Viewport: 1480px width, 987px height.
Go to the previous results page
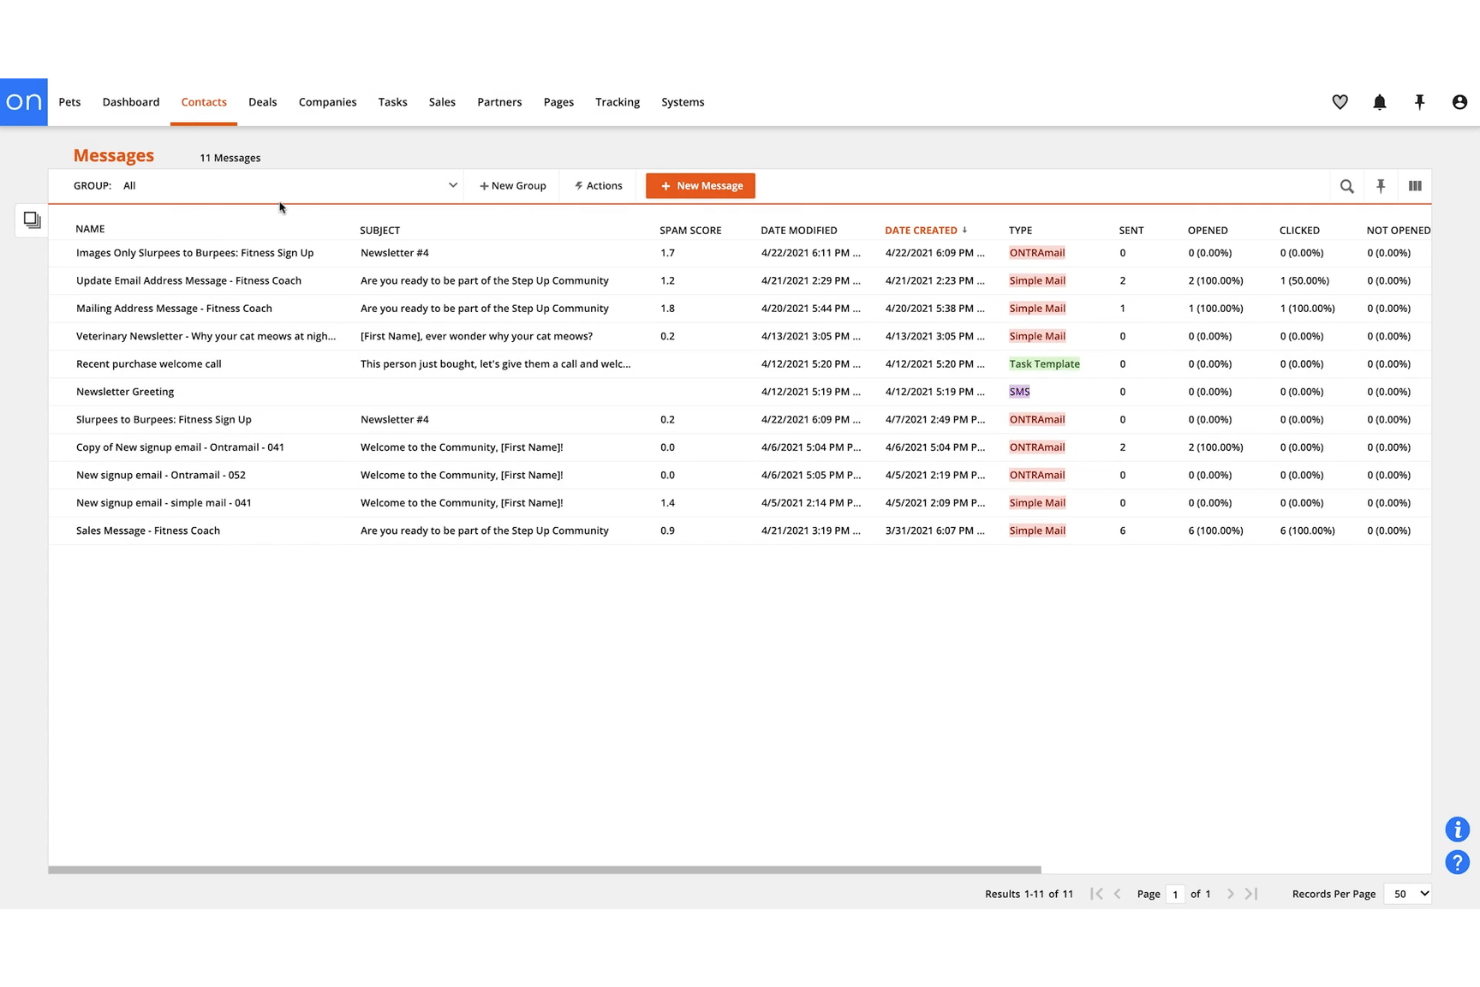point(1117,894)
